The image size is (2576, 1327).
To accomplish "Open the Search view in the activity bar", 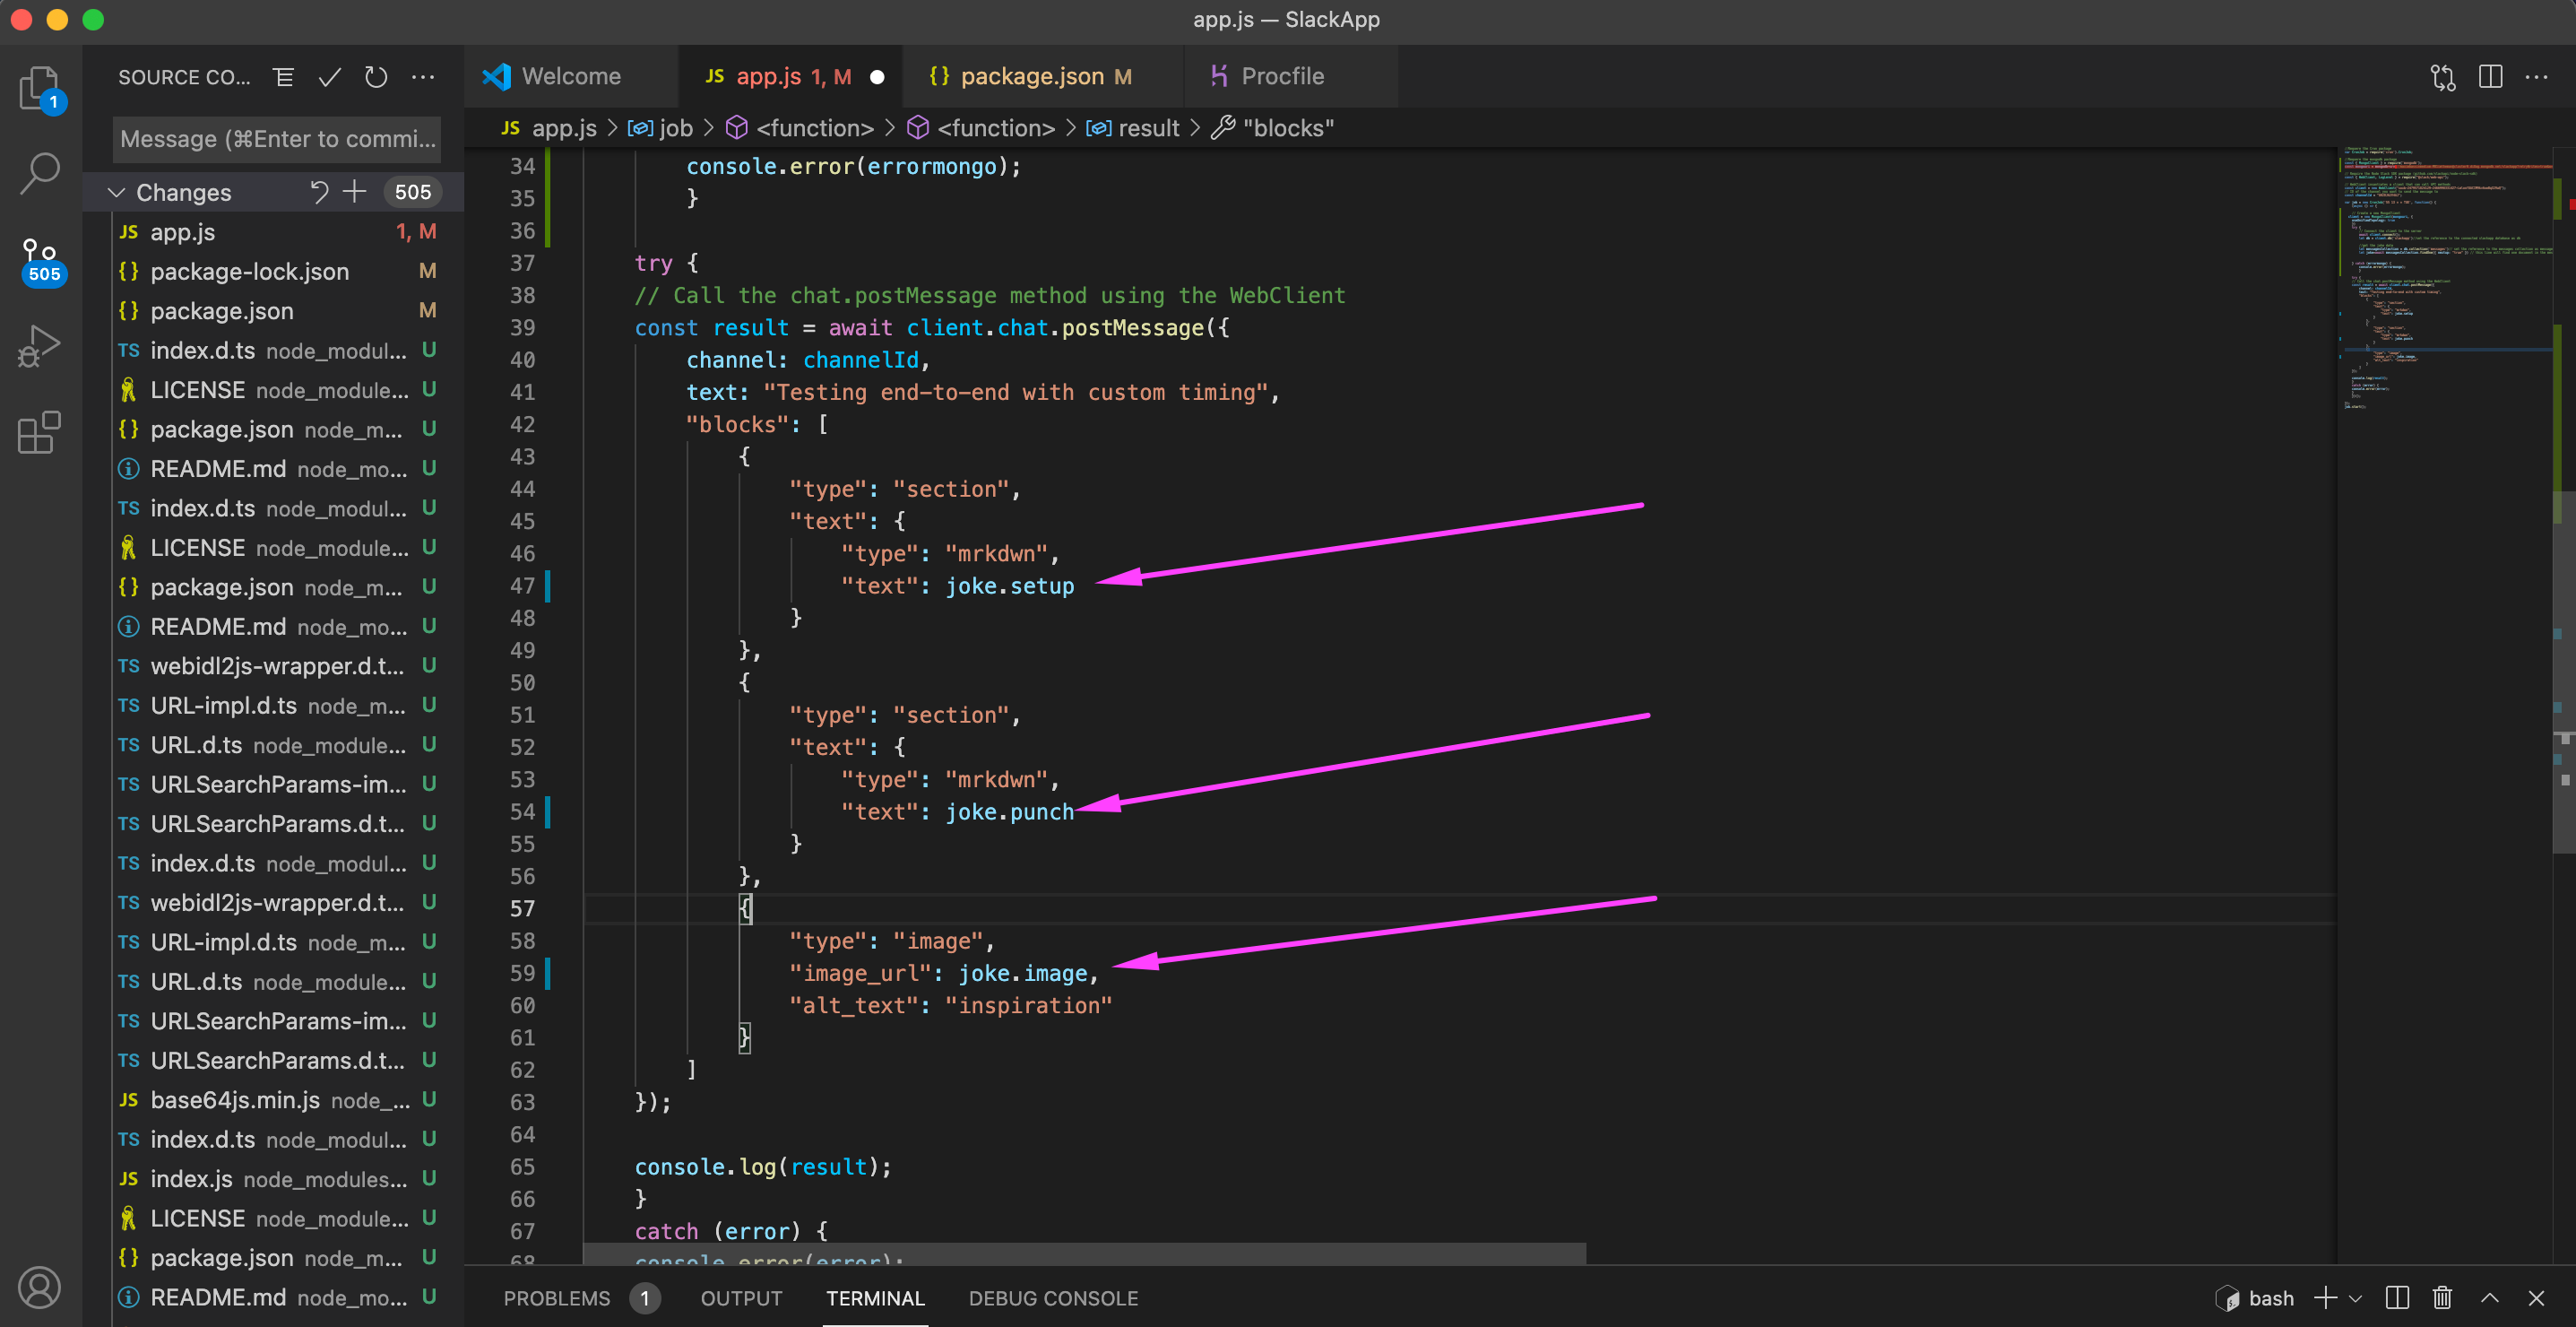I will [x=40, y=172].
